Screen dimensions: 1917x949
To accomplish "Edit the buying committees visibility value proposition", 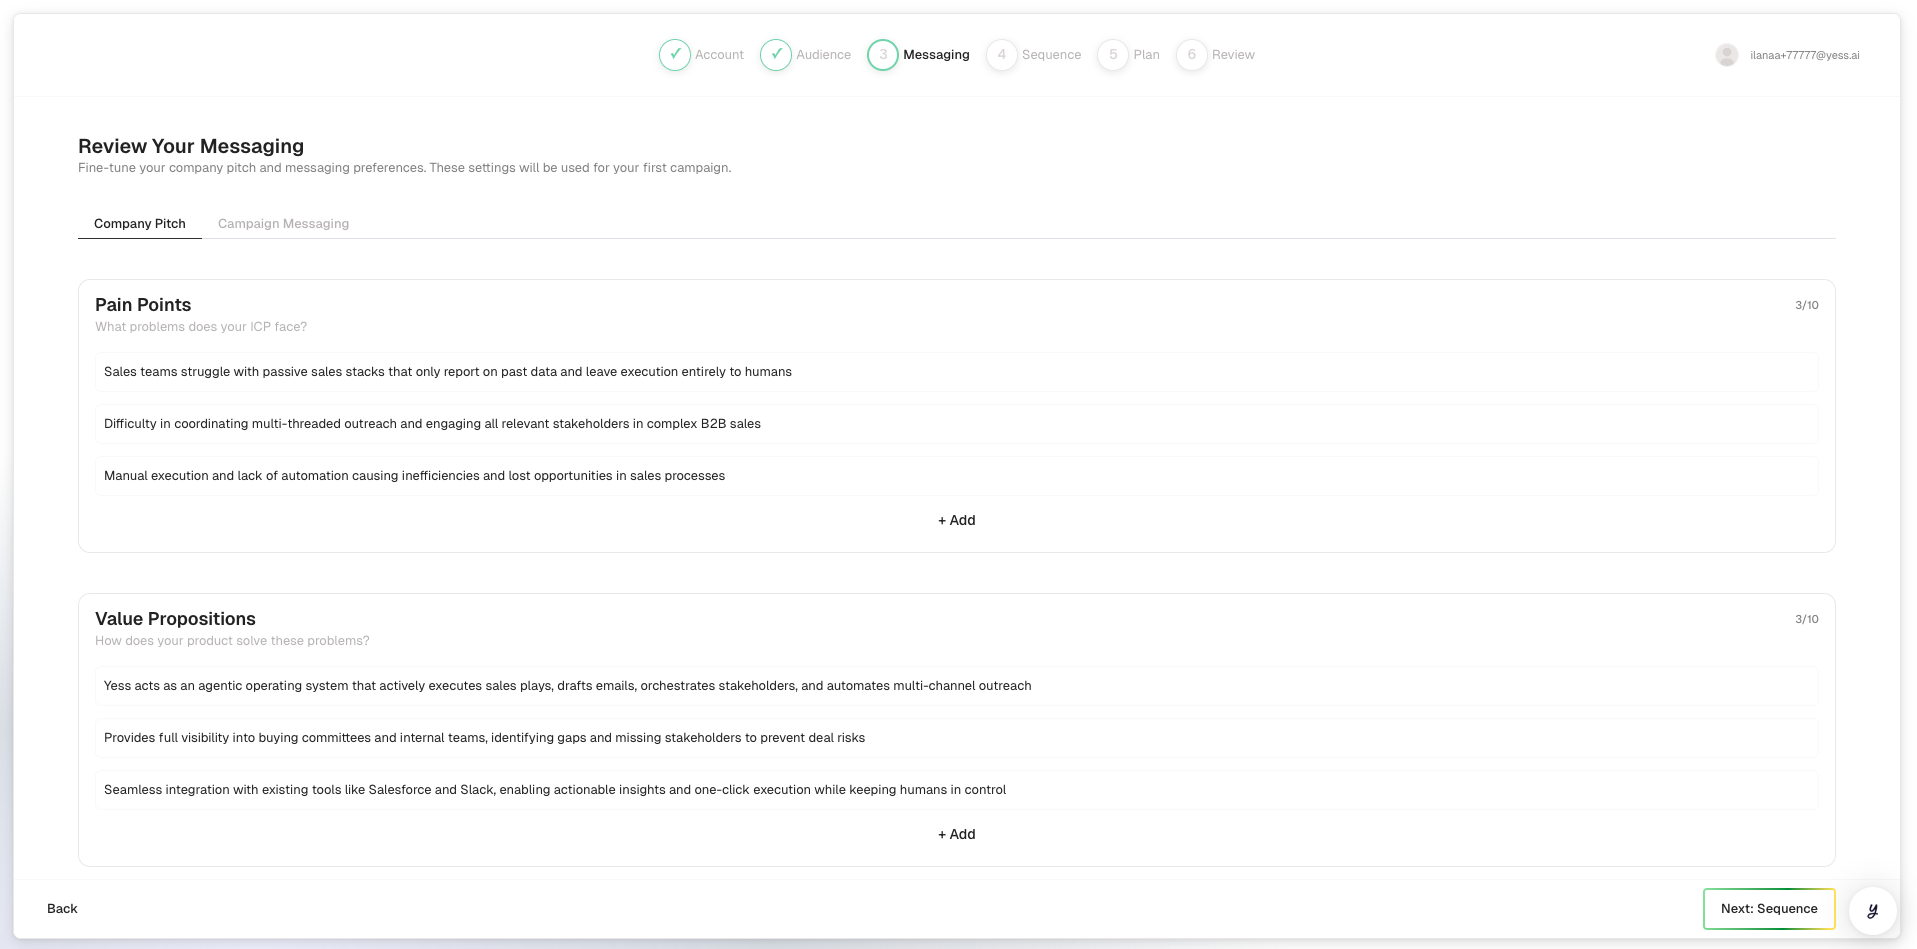I will [956, 738].
